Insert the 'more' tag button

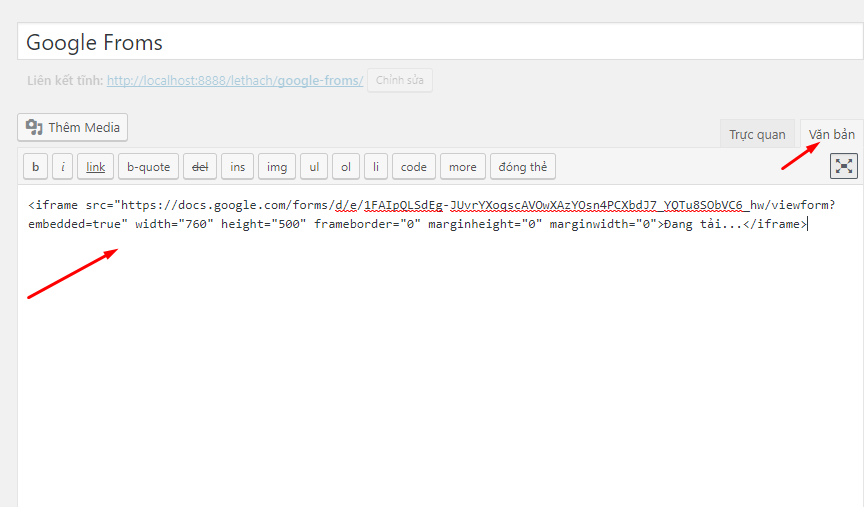[x=462, y=167]
